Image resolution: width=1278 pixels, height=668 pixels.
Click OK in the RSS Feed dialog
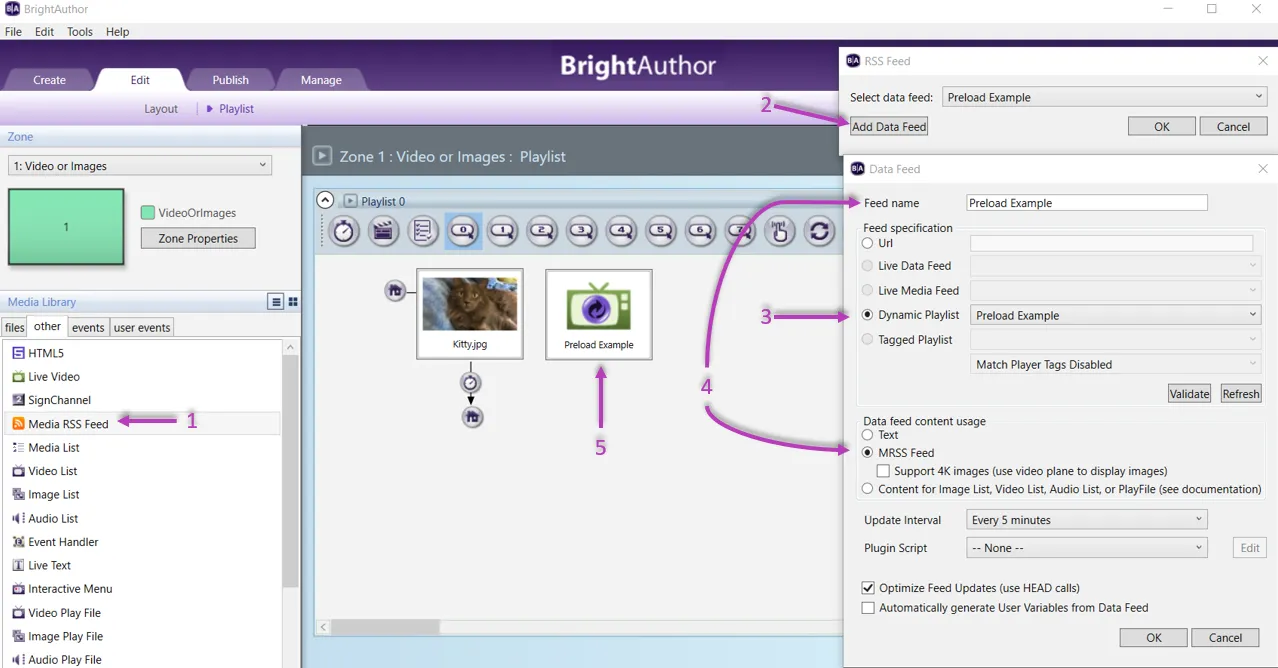pos(1162,126)
